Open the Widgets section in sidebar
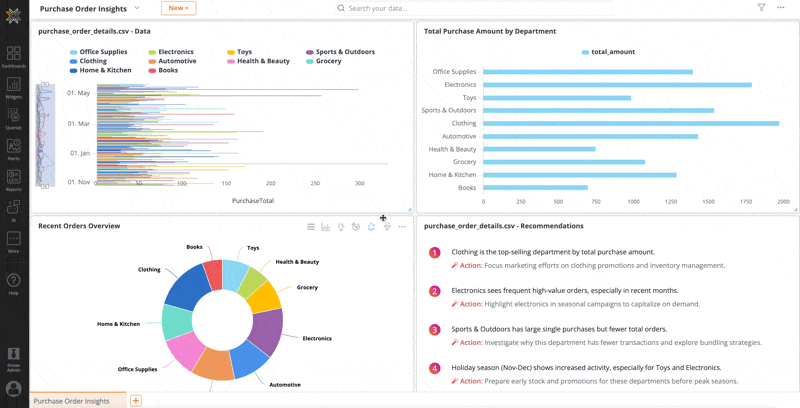Screen dimensions: 800x408 13,88
